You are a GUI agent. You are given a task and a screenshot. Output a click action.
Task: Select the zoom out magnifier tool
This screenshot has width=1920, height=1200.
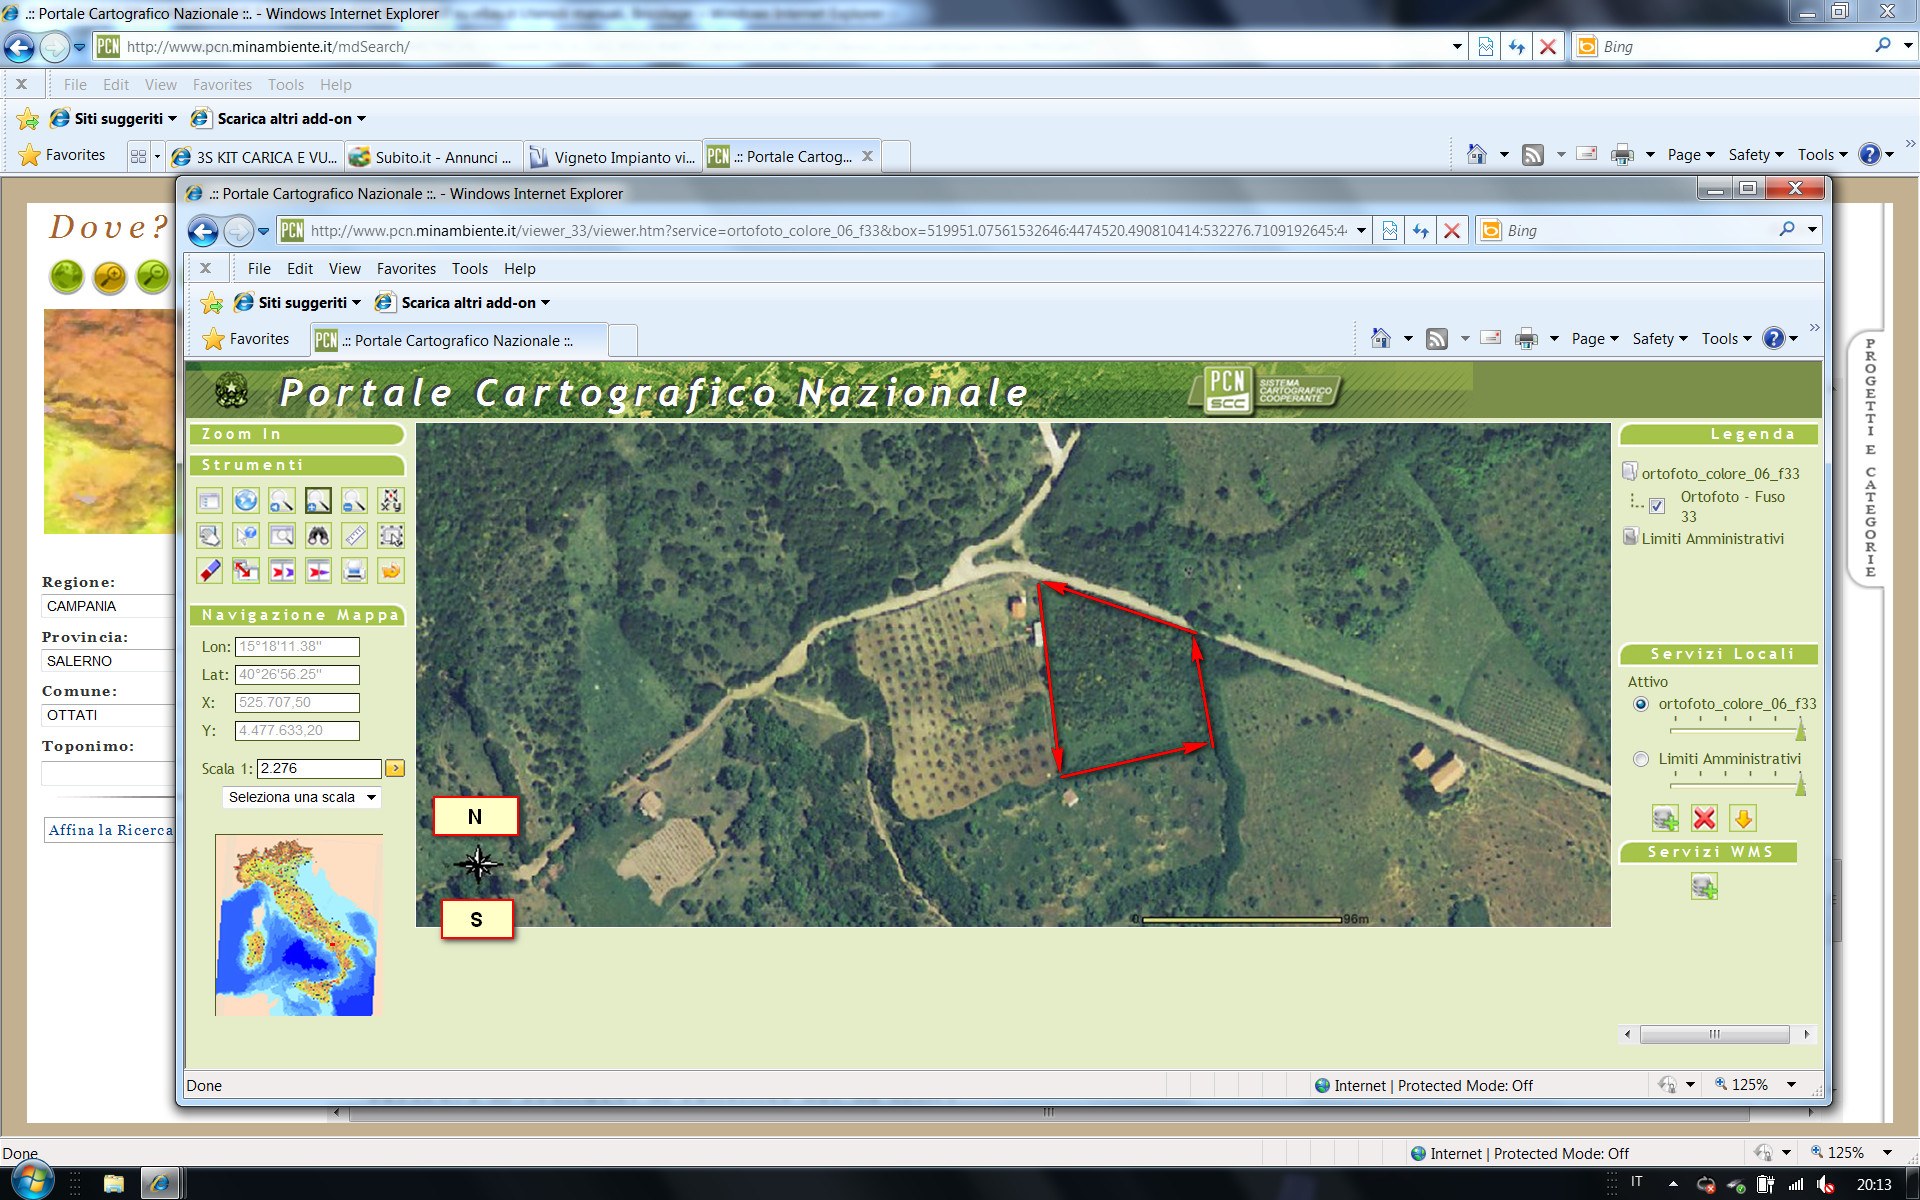[354, 501]
